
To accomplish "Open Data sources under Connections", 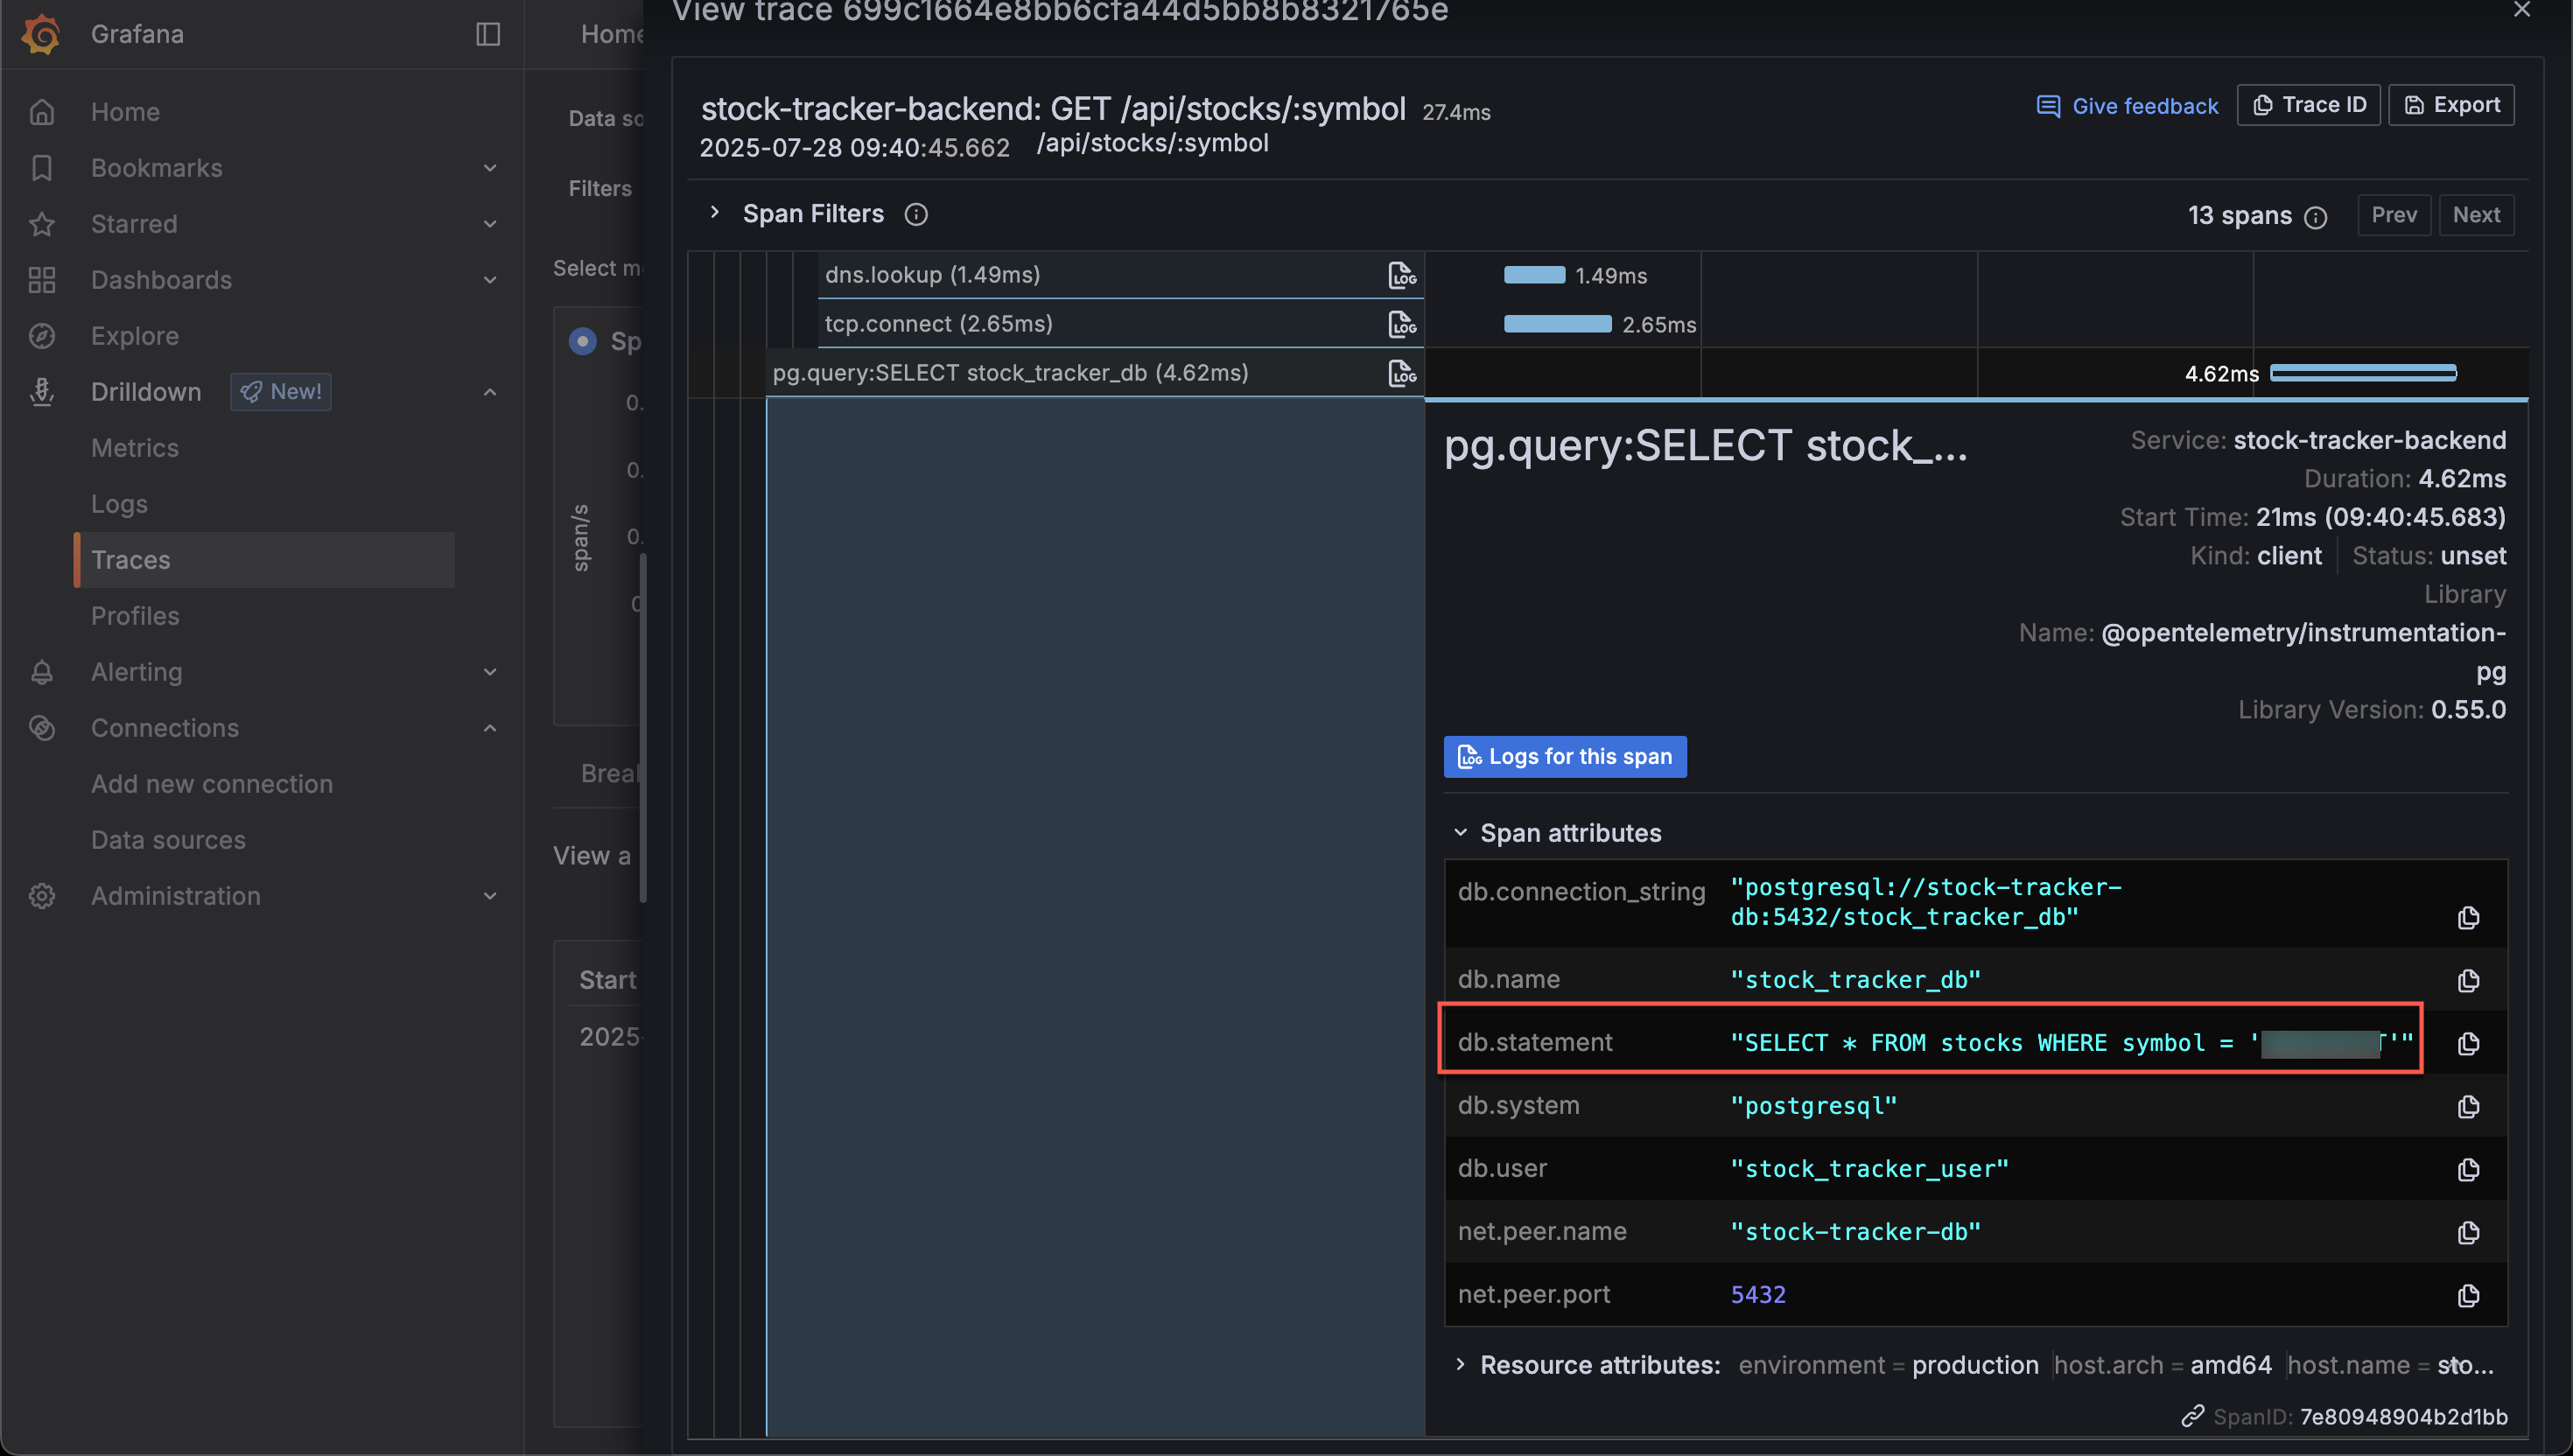I will (168, 840).
